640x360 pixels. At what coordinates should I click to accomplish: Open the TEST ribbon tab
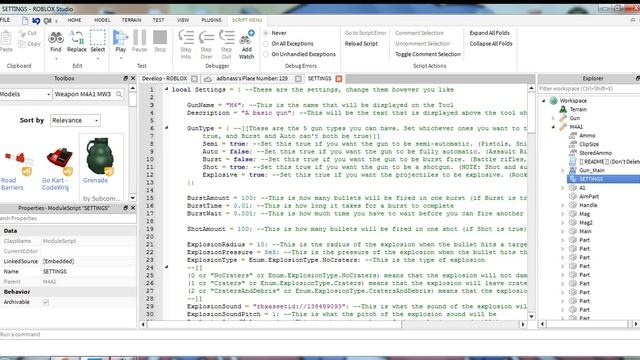(x=158, y=20)
